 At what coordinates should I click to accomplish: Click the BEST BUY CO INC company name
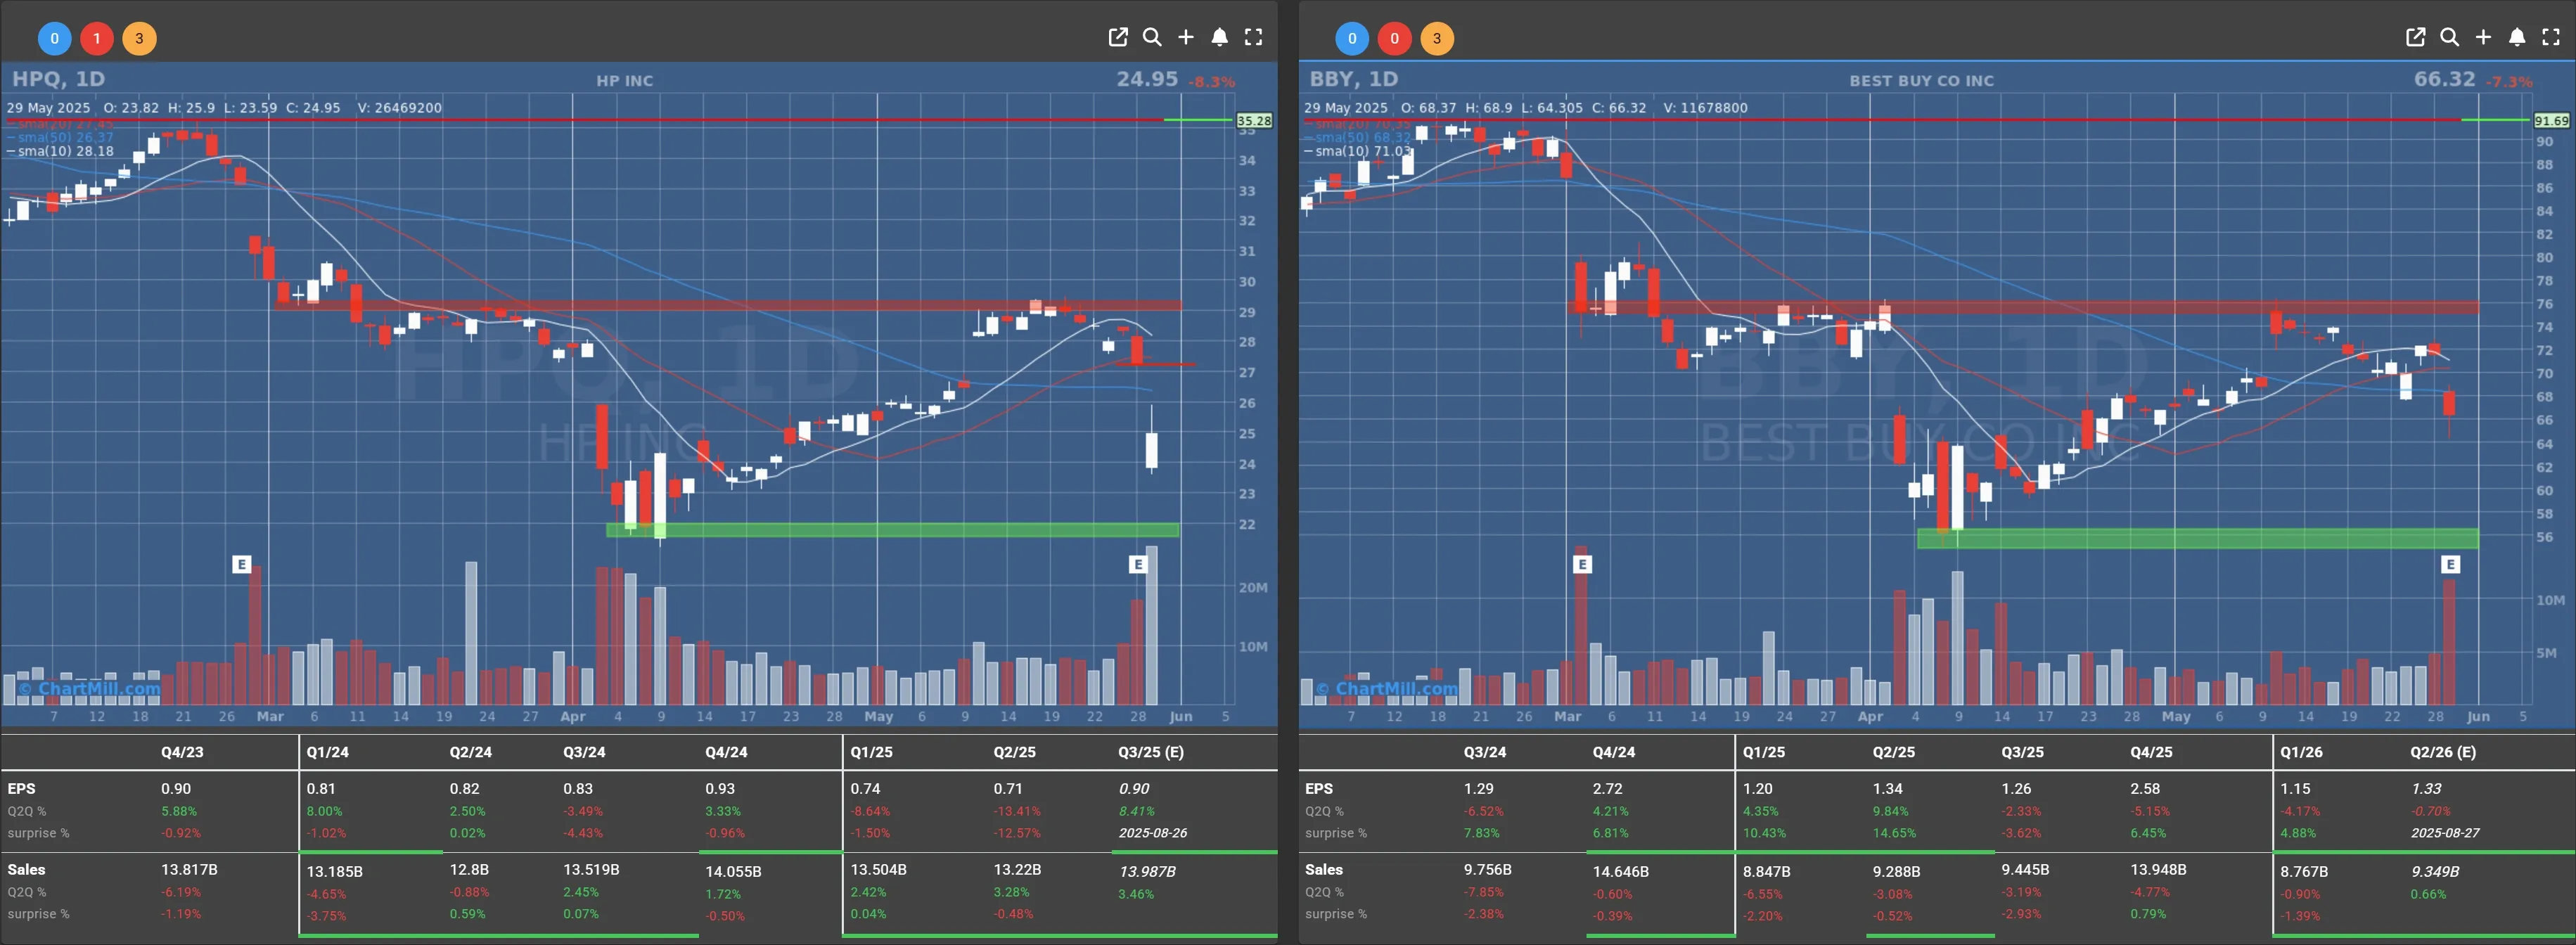[x=1921, y=81]
